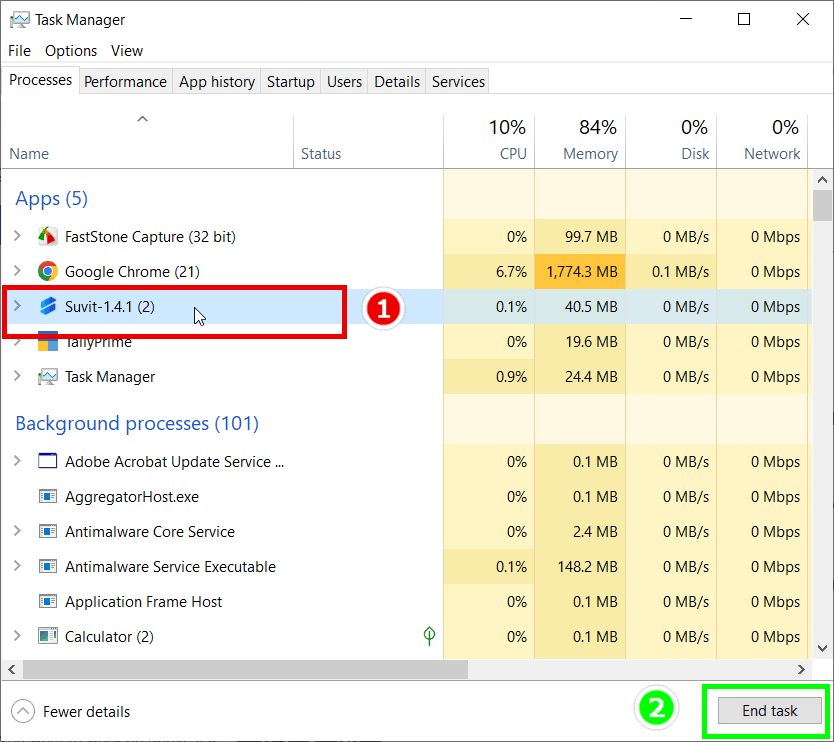The height and width of the screenshot is (742, 834).
Task: Click the Fewer details circle arrow icon
Action: [x=23, y=711]
